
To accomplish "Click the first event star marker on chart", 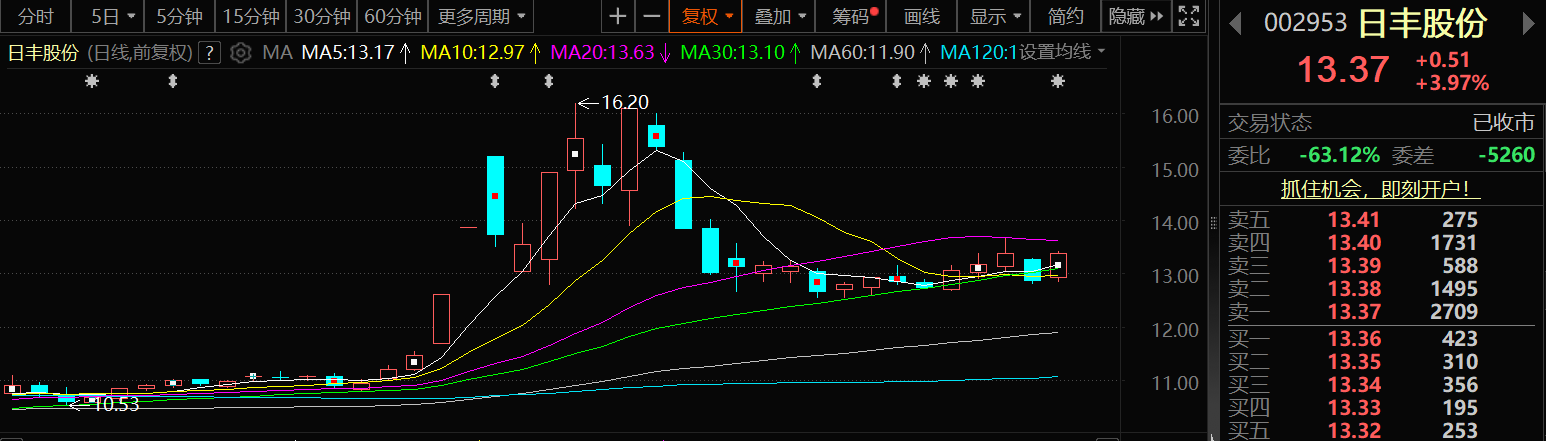I will (x=92, y=81).
